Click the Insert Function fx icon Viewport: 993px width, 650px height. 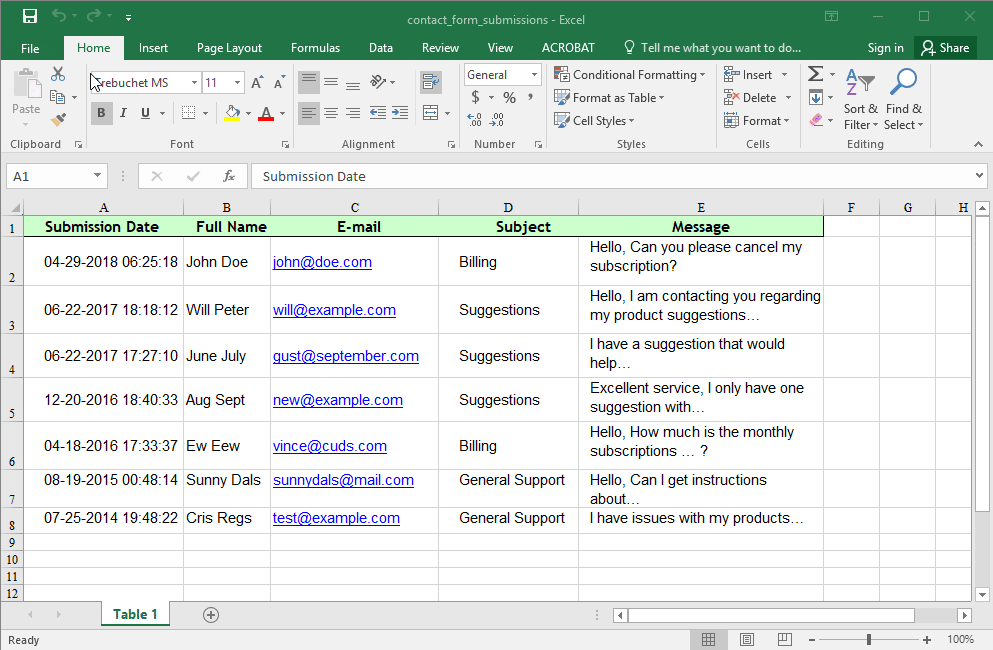click(x=228, y=176)
